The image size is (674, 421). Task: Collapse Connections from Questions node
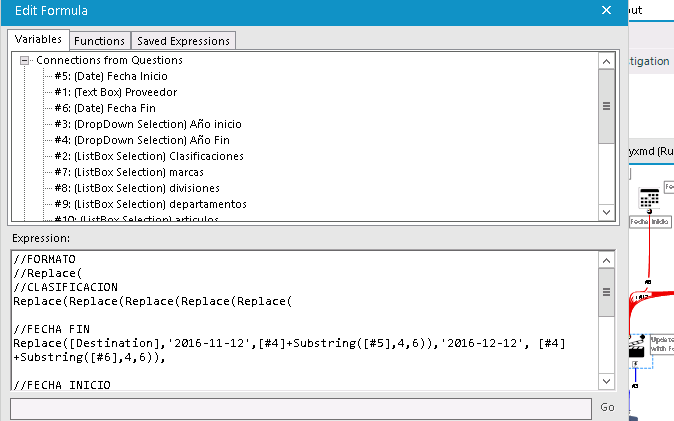25,61
